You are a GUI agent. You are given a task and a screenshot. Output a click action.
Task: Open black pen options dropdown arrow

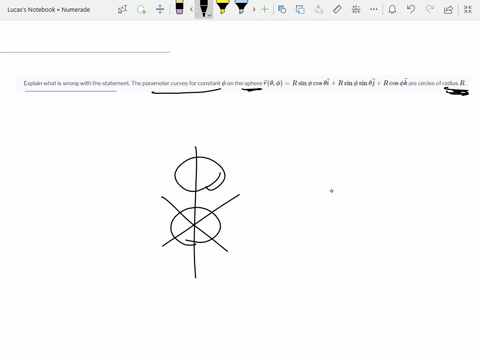click(209, 15)
